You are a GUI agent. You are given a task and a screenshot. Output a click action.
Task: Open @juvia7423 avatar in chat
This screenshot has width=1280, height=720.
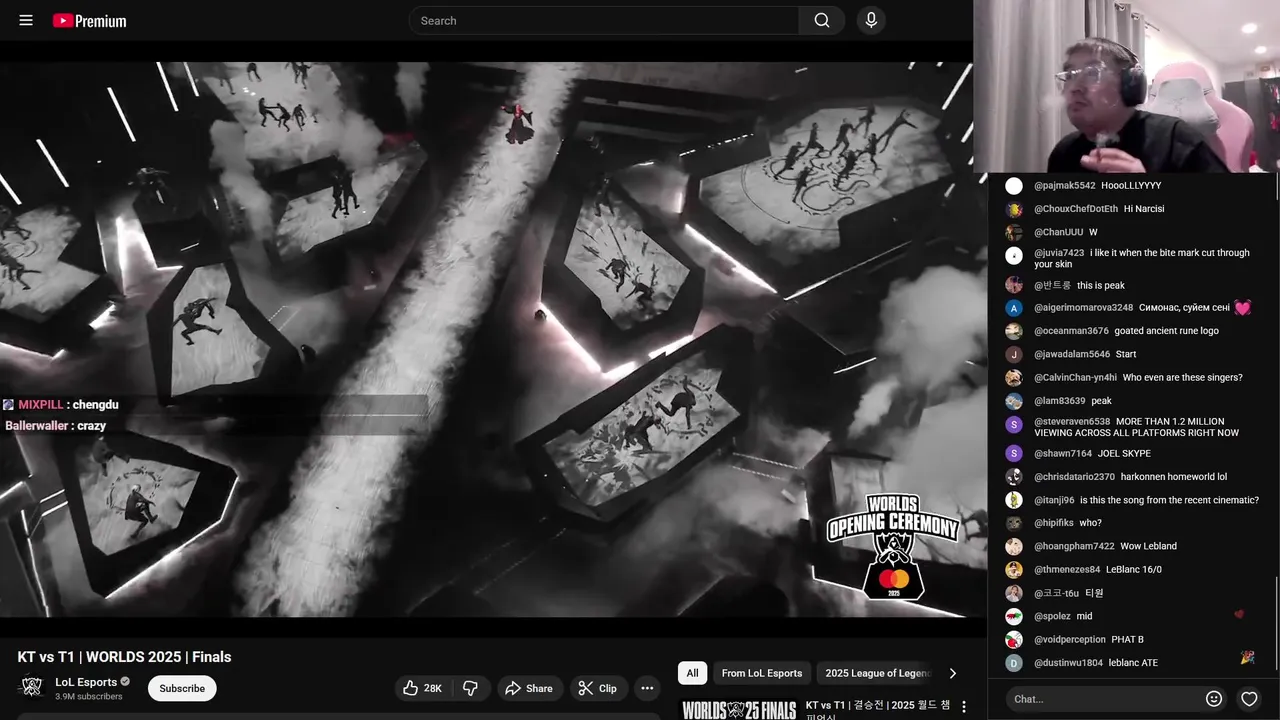tap(1014, 255)
